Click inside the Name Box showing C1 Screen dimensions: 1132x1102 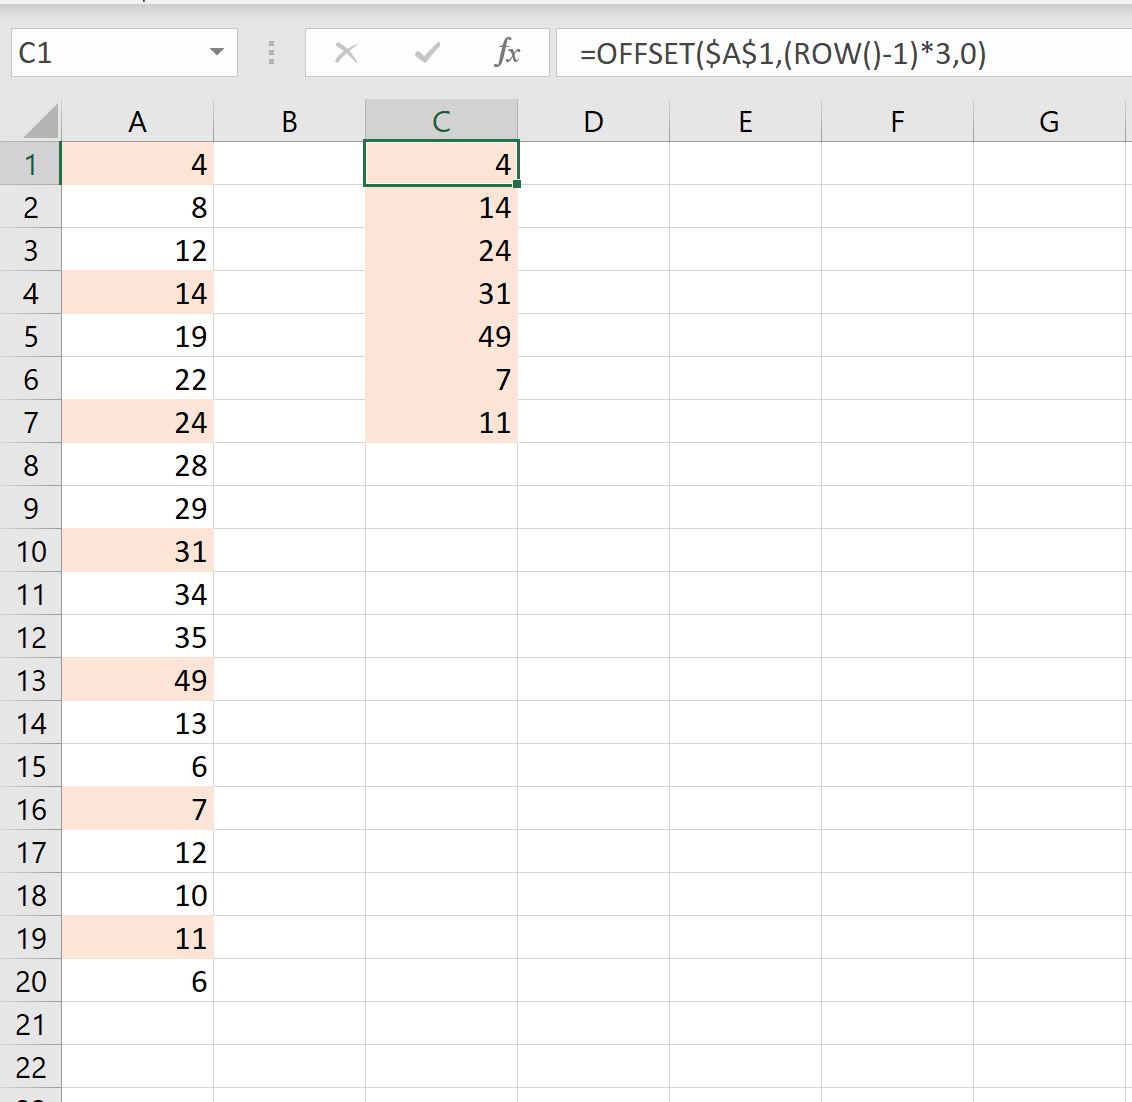click(x=108, y=53)
